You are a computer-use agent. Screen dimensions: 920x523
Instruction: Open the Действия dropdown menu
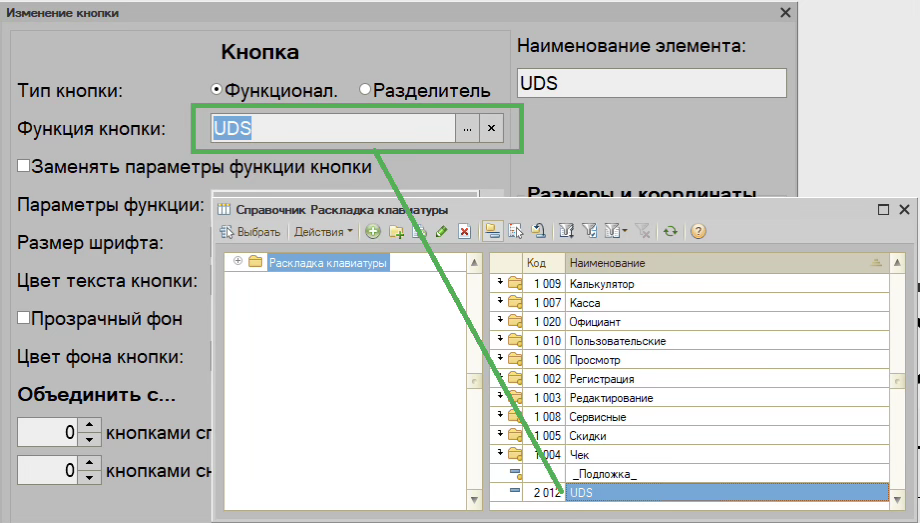(323, 232)
